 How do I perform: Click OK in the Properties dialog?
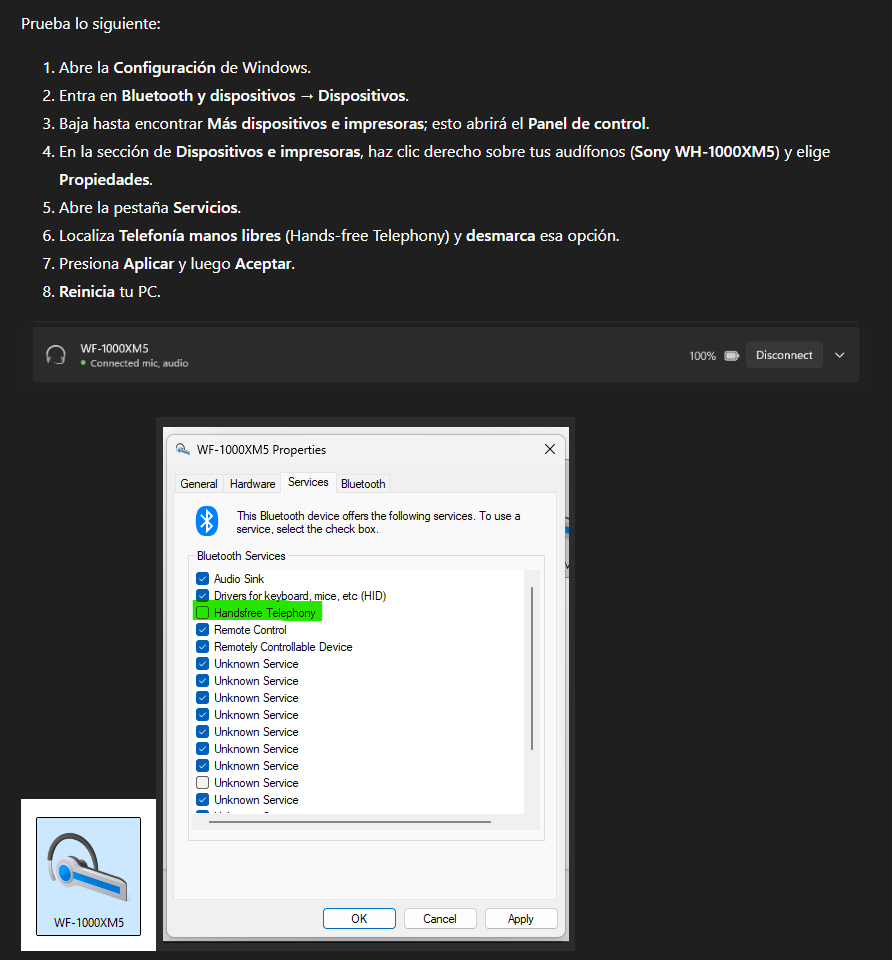tap(359, 918)
